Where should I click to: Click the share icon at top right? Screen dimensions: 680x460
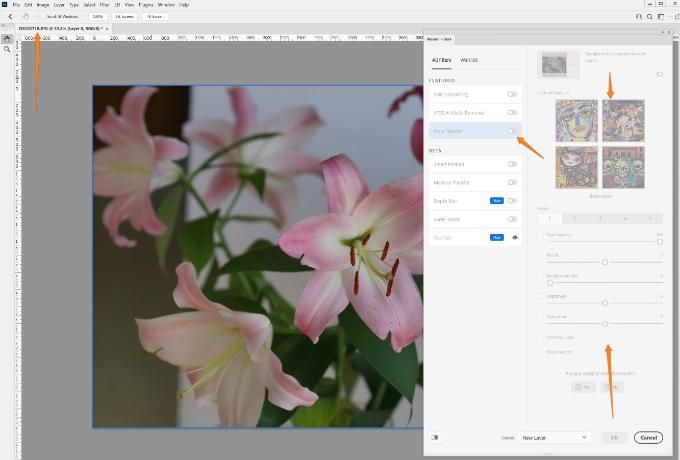point(676,16)
